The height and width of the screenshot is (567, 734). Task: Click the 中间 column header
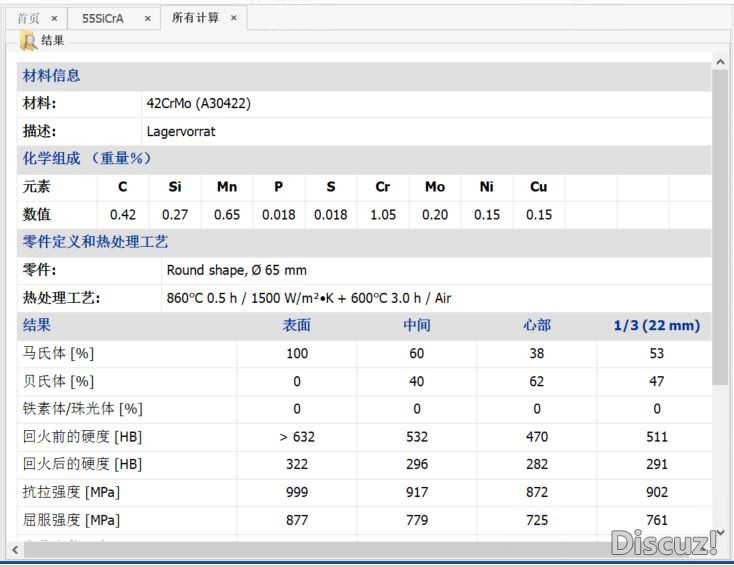(417, 325)
